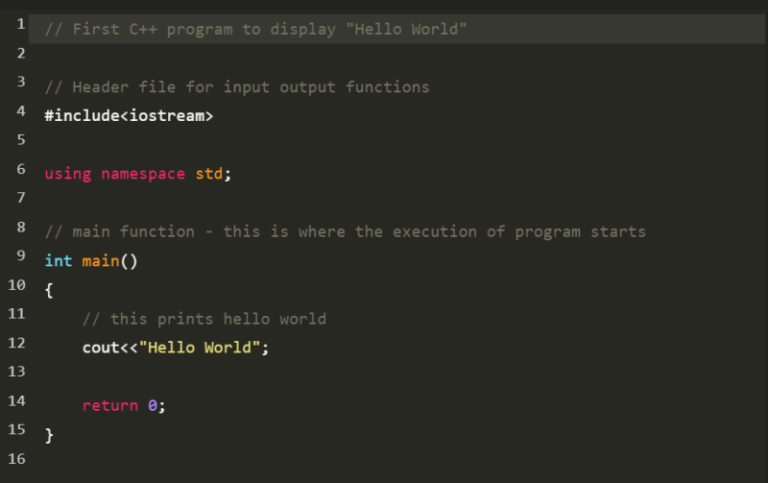Click line number 1 in the gutter
The width and height of the screenshot is (768, 483).
[20, 25]
